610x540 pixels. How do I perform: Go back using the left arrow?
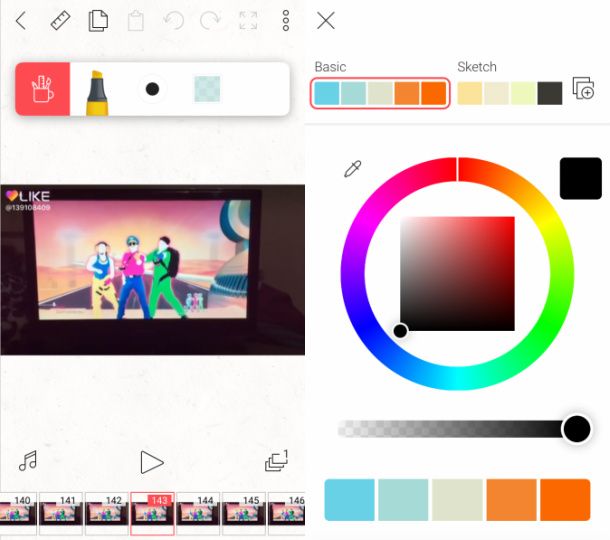point(21,21)
